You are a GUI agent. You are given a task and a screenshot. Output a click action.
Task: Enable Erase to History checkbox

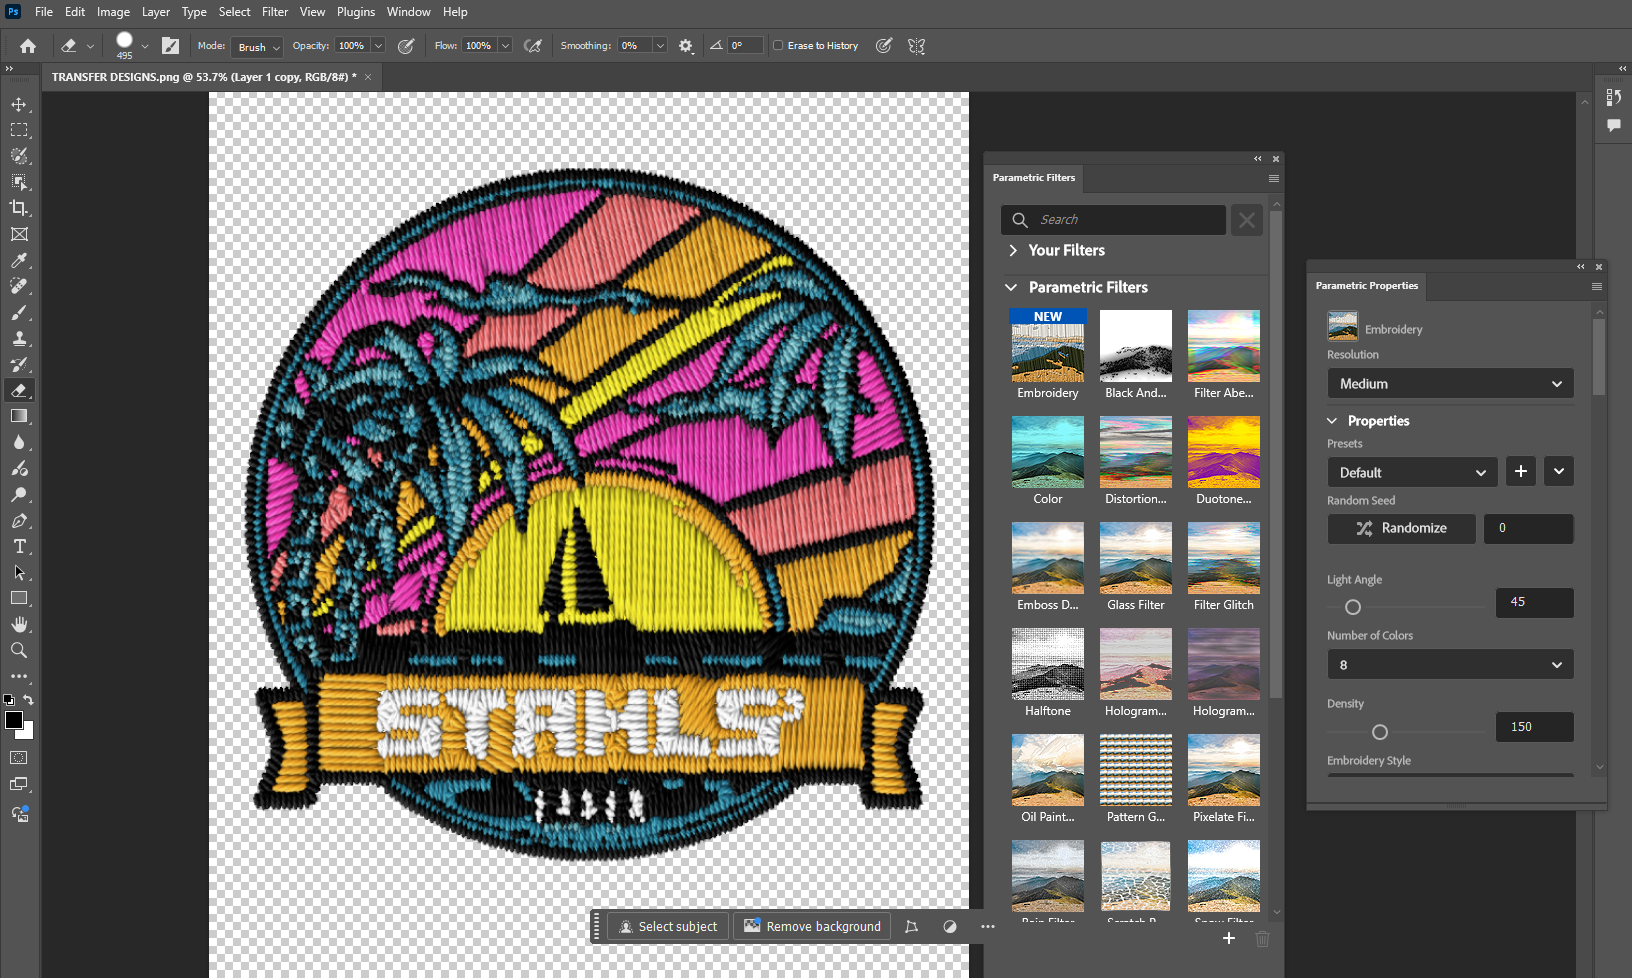click(778, 46)
